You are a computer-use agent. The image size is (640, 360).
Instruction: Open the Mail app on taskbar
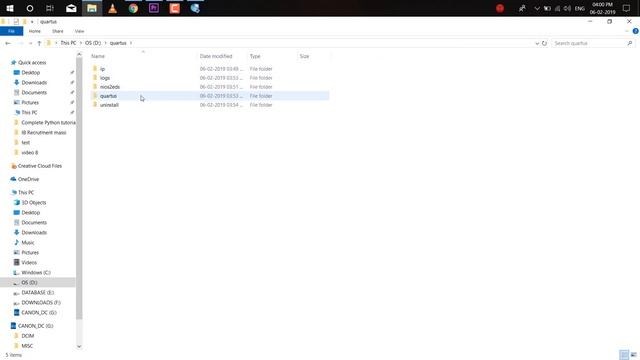71,8
